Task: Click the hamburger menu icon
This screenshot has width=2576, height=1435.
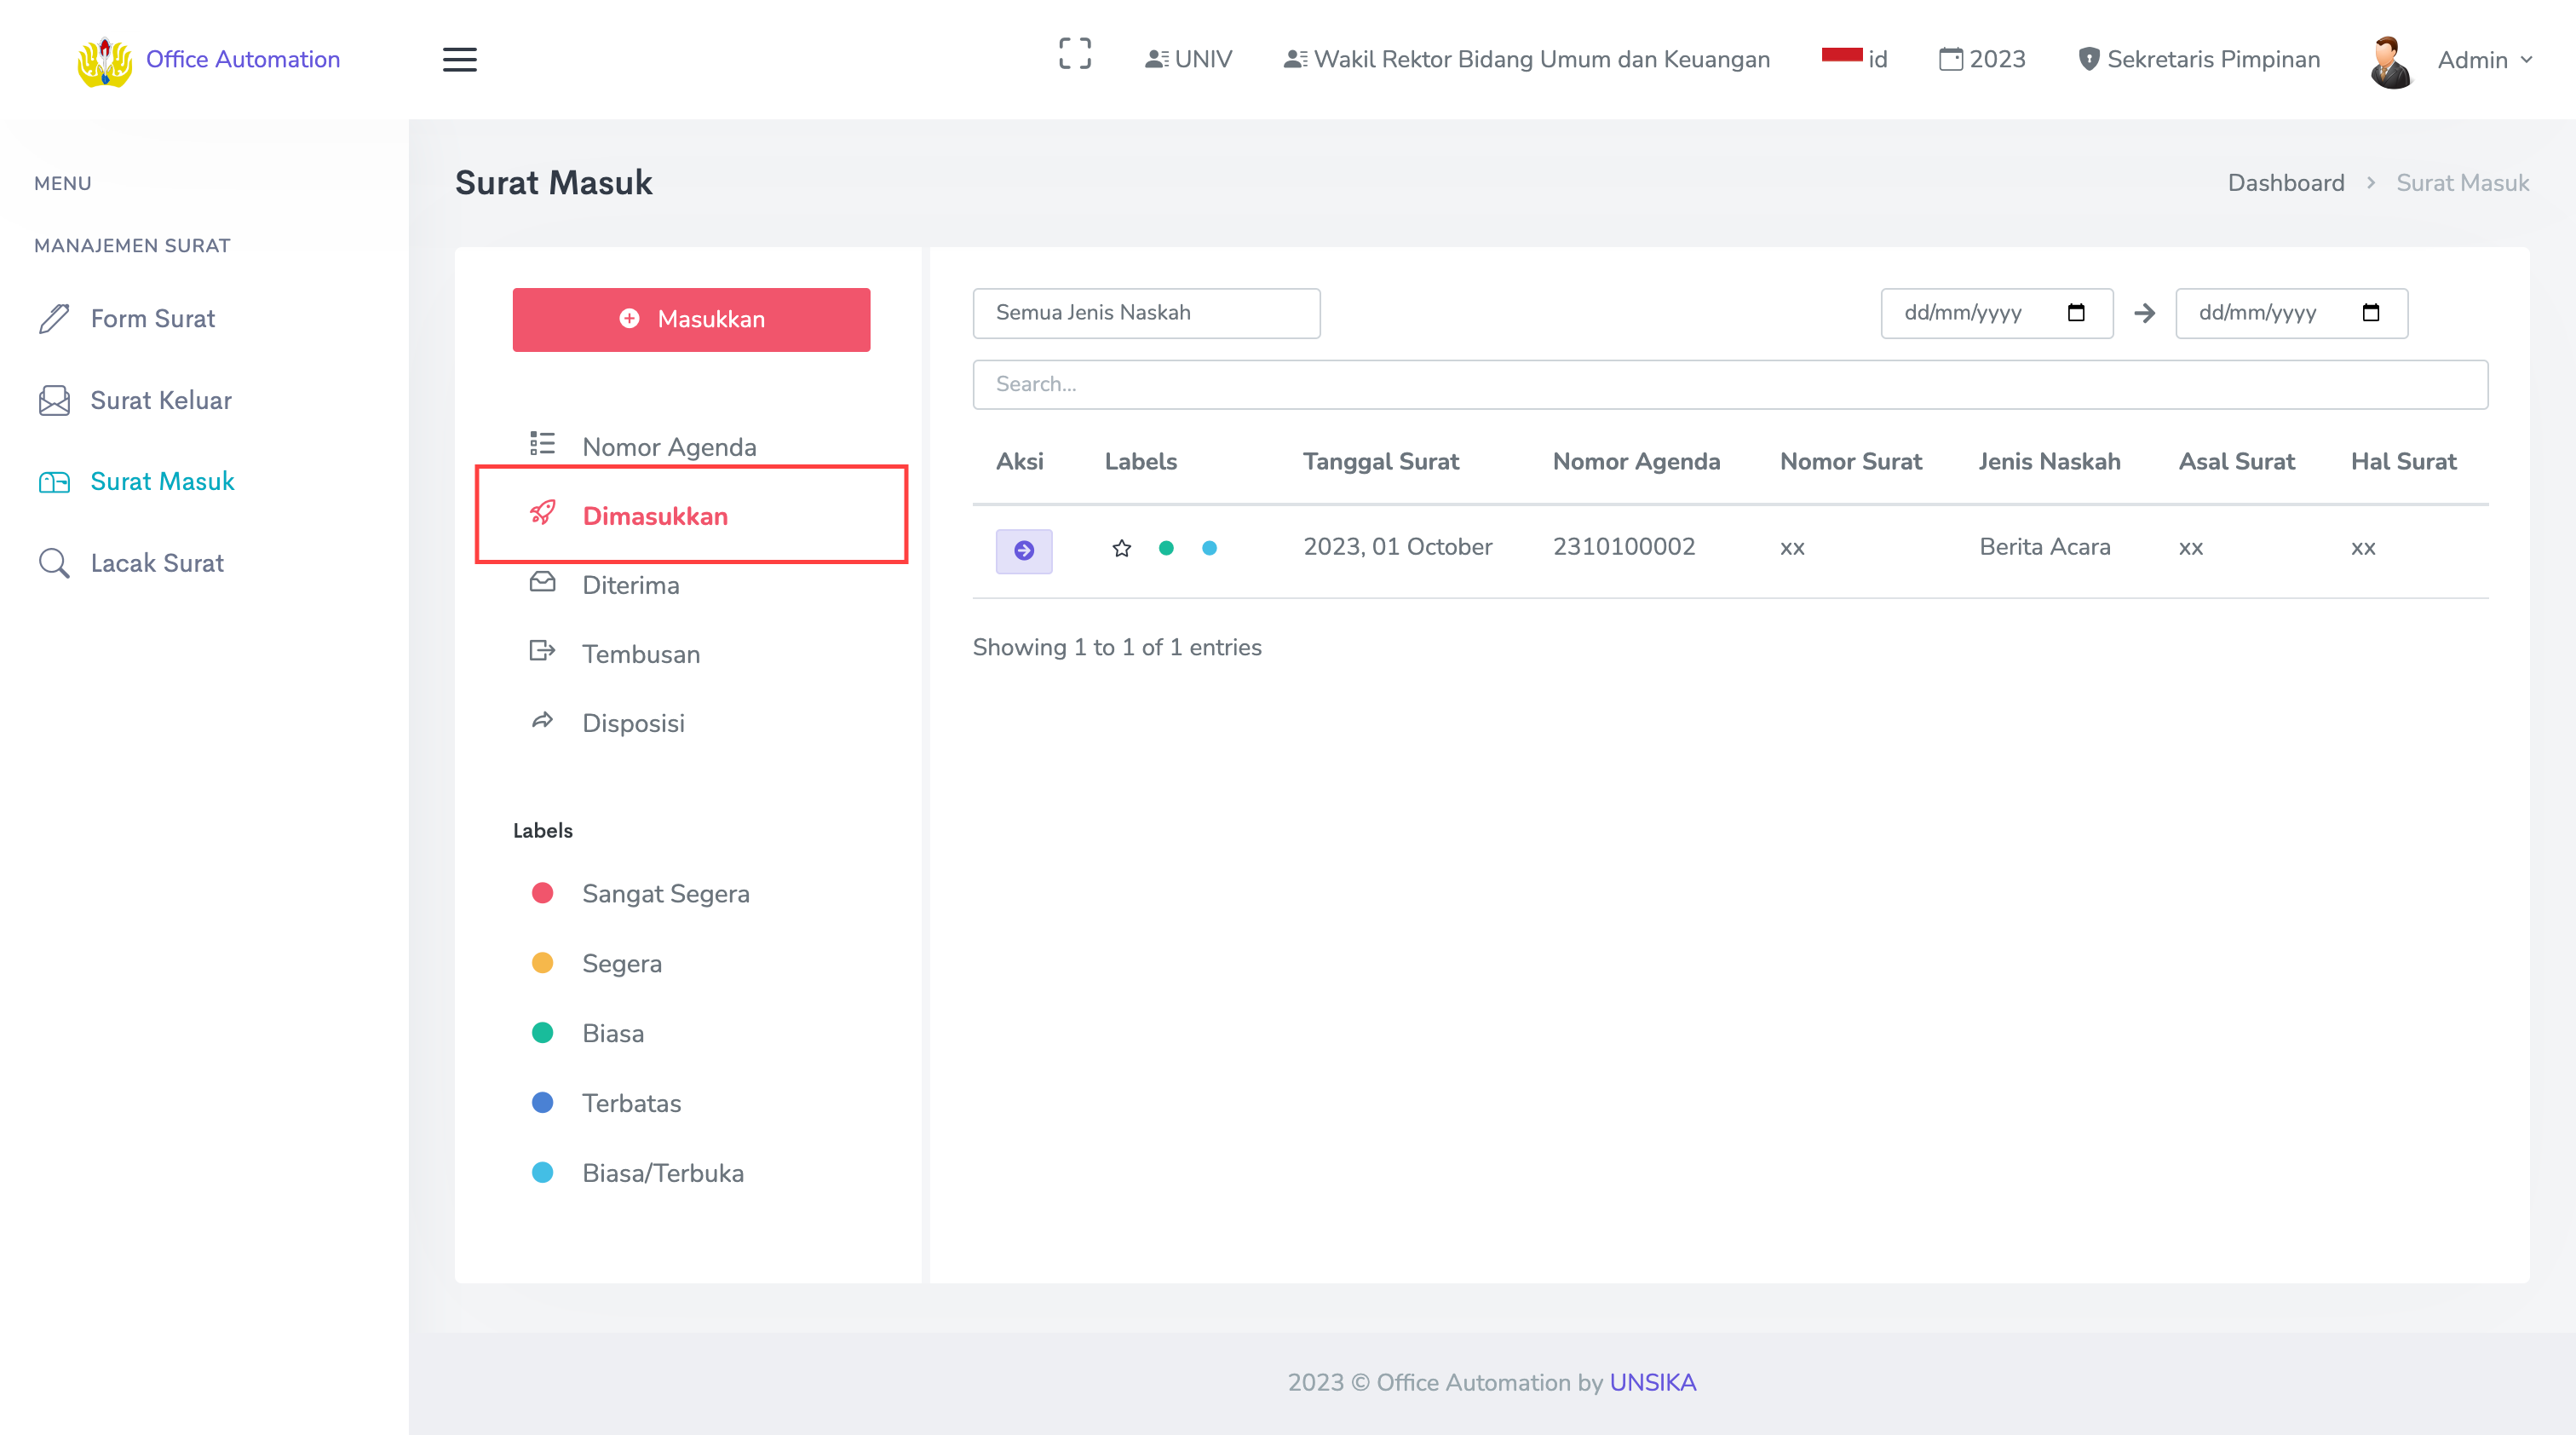Action: coord(459,59)
